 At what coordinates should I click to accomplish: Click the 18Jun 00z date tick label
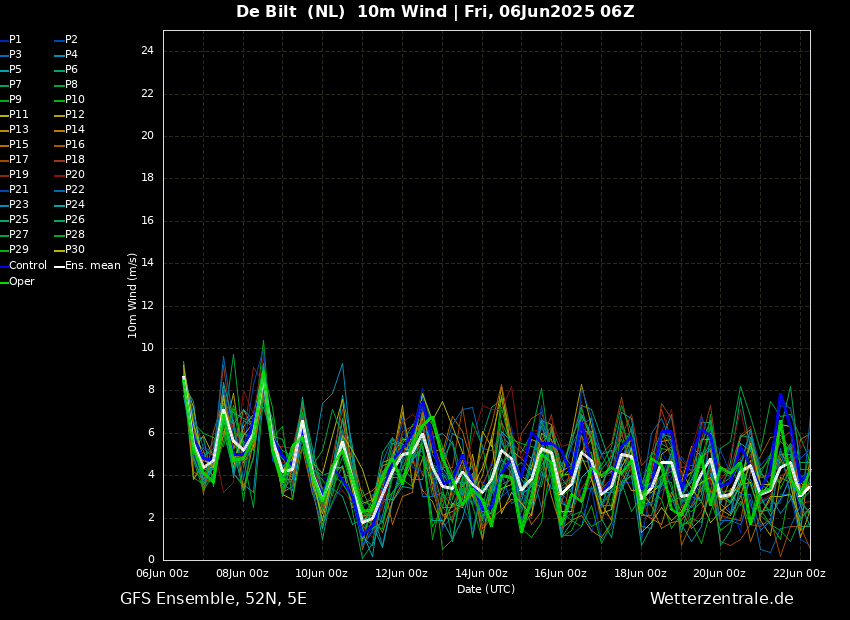640,574
